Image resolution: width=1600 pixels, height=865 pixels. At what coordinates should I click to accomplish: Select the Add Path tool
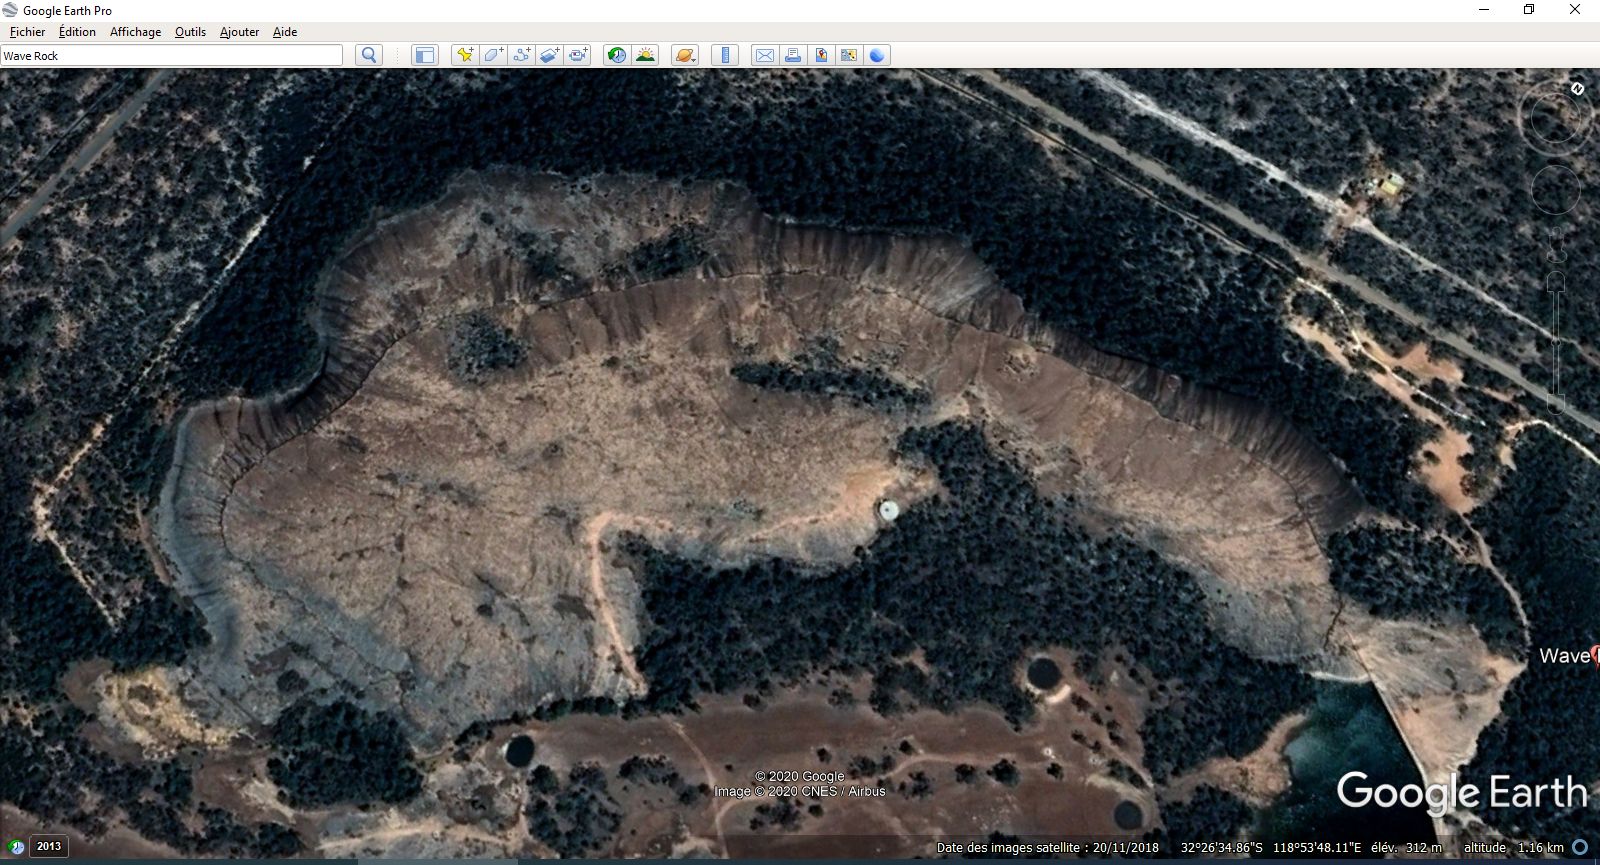pos(522,55)
